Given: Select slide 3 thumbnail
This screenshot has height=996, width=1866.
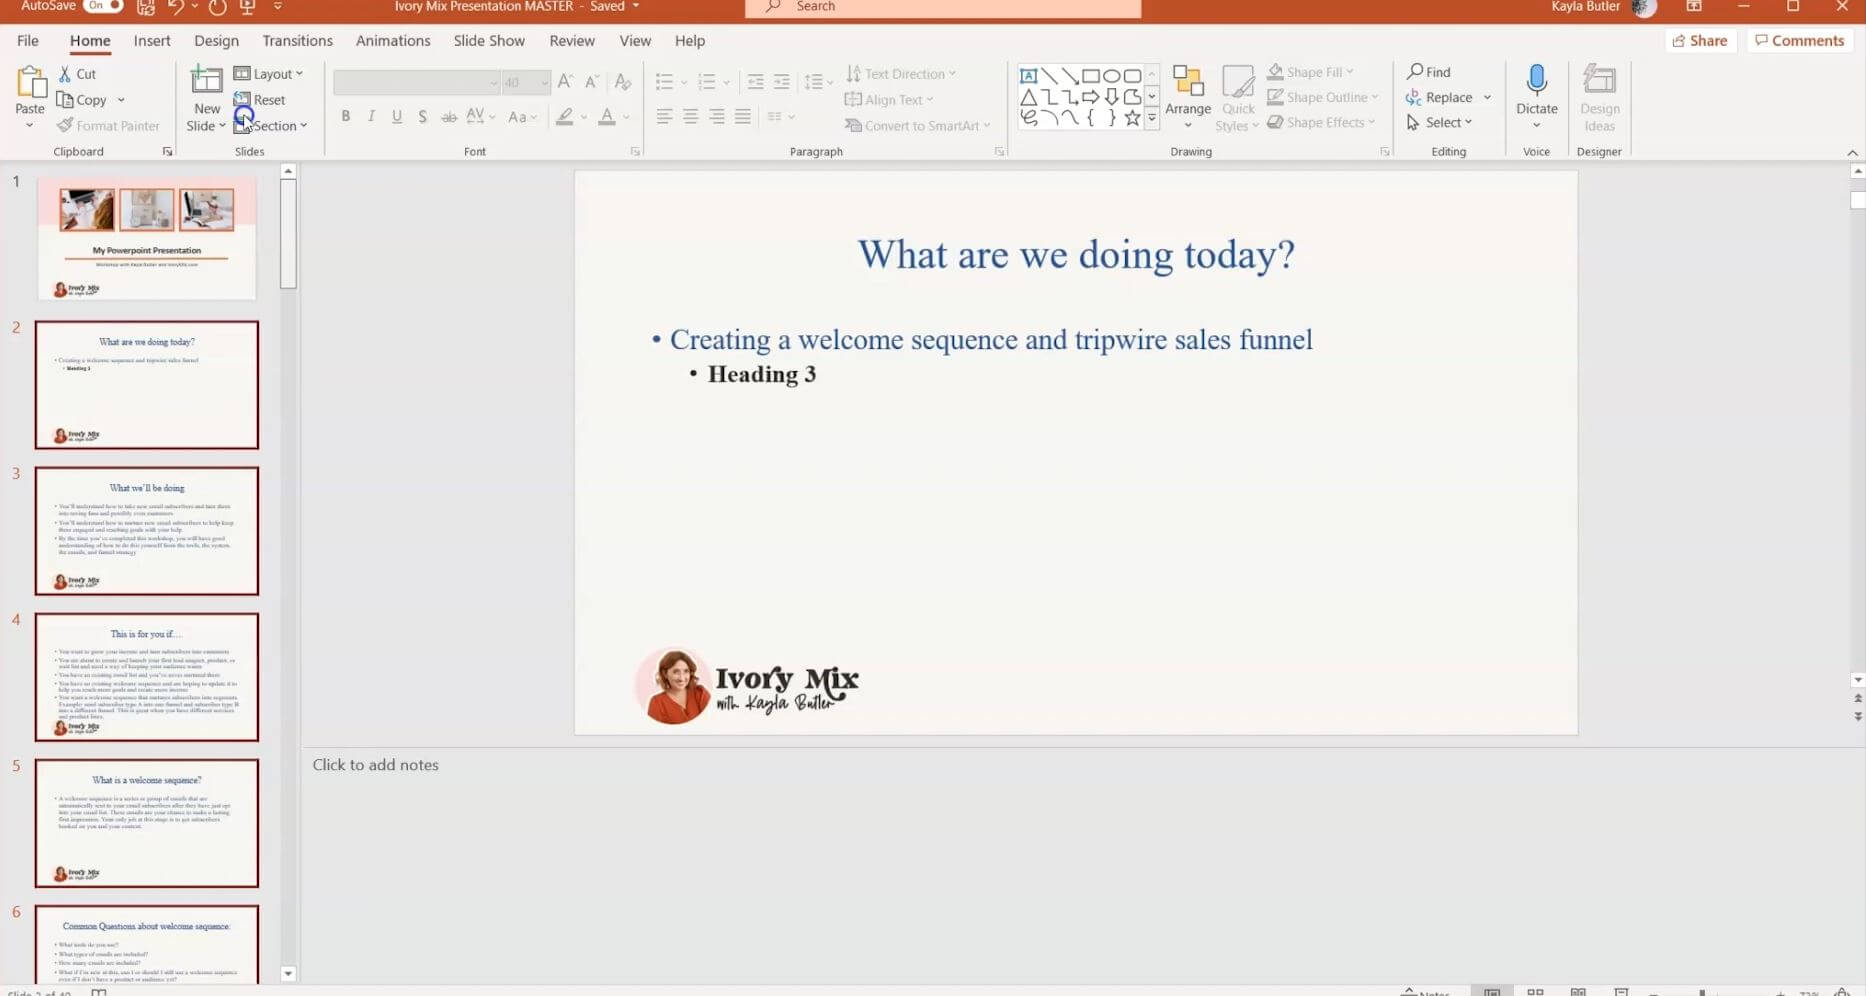Looking at the screenshot, I should click(147, 531).
